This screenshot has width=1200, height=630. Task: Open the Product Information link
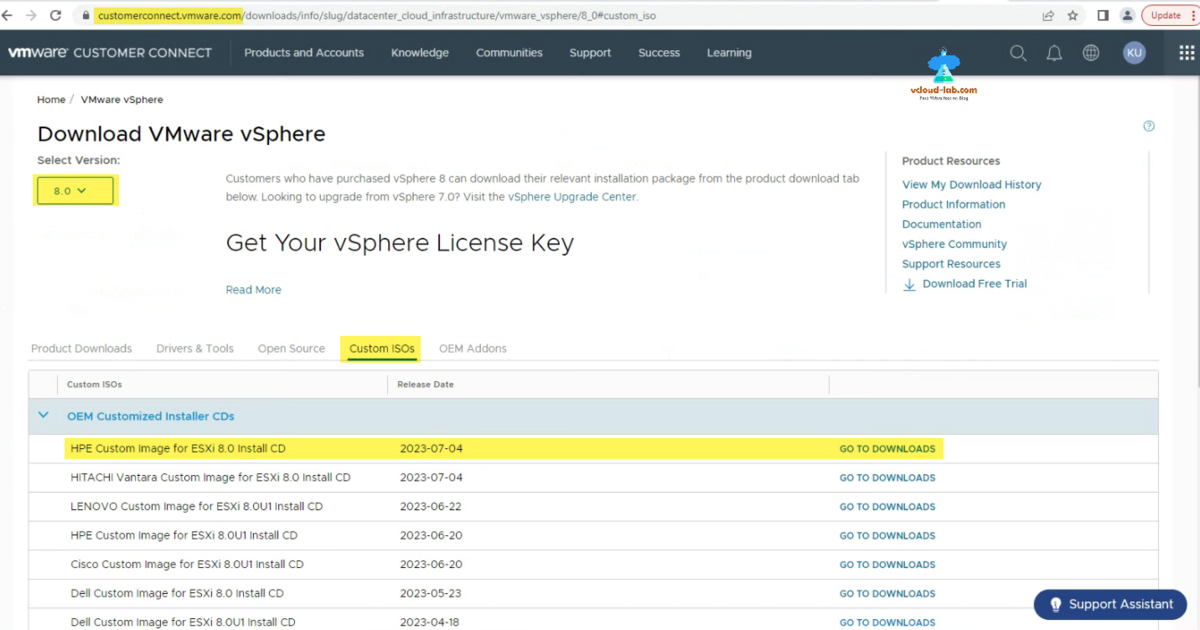(x=954, y=205)
